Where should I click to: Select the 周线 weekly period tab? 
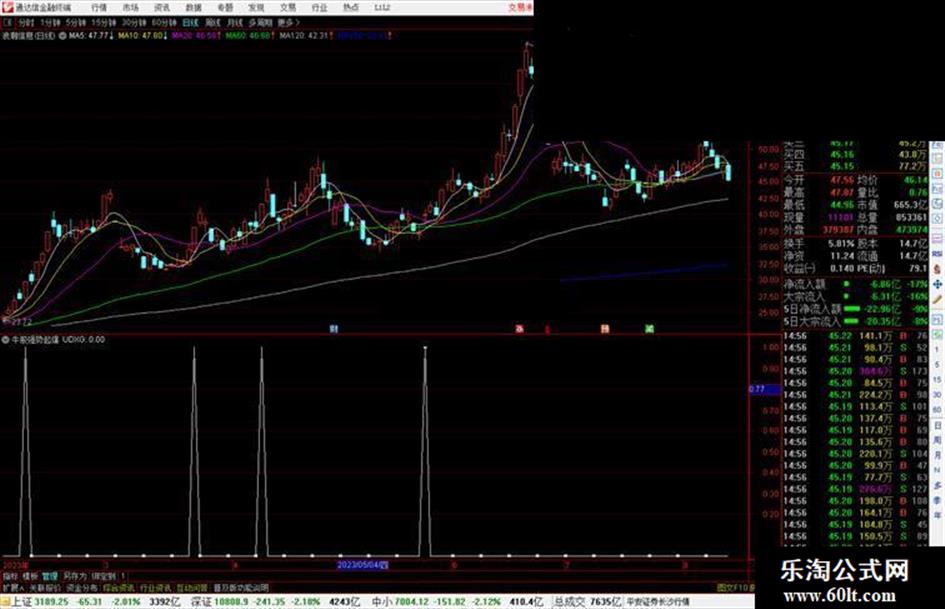213,22
